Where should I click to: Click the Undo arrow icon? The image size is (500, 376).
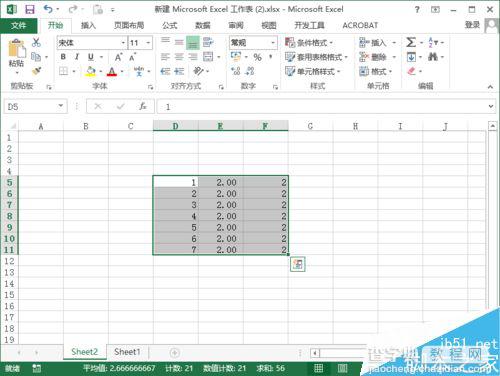(x=48, y=9)
